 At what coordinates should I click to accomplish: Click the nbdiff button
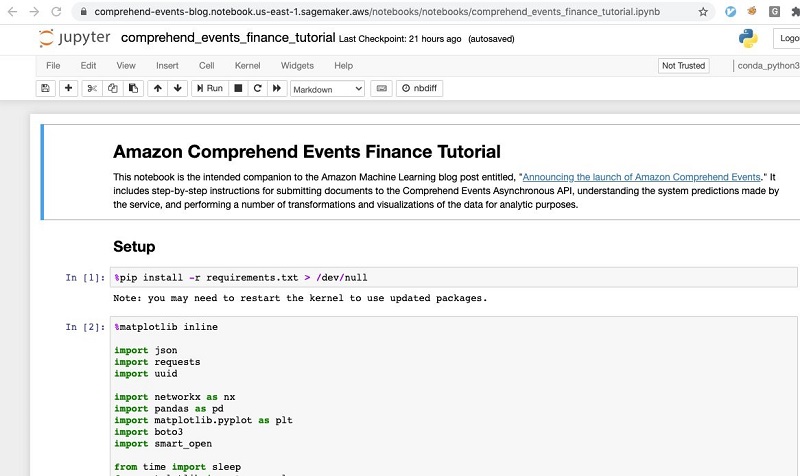(x=419, y=88)
